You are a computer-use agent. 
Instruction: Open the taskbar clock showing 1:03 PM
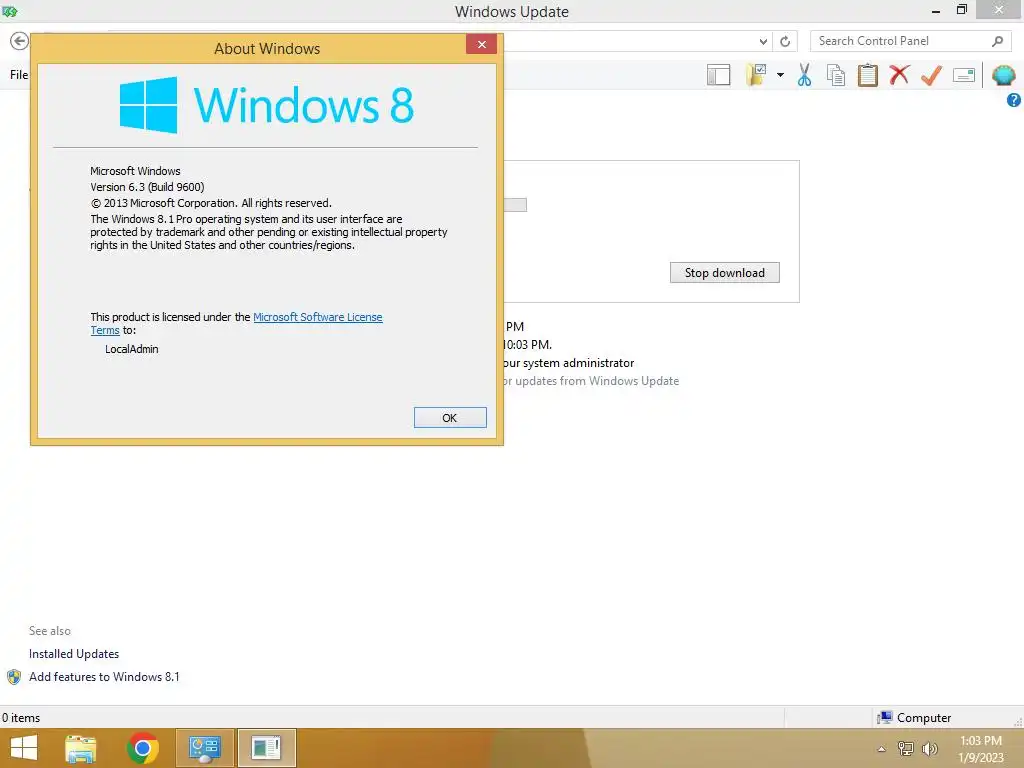tap(981, 749)
